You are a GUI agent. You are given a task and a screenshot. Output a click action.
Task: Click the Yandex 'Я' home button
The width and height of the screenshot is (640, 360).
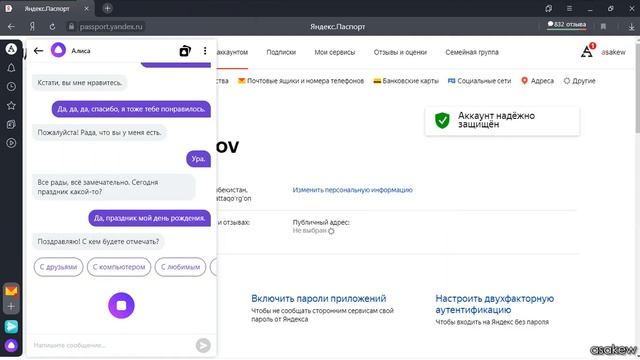point(32,27)
